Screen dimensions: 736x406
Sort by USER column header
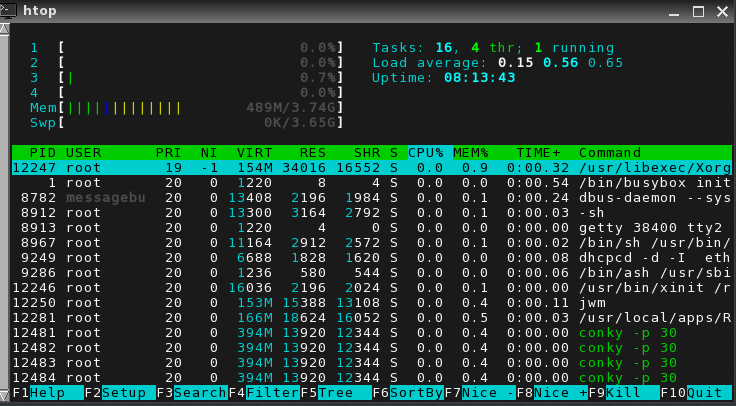tap(84, 153)
